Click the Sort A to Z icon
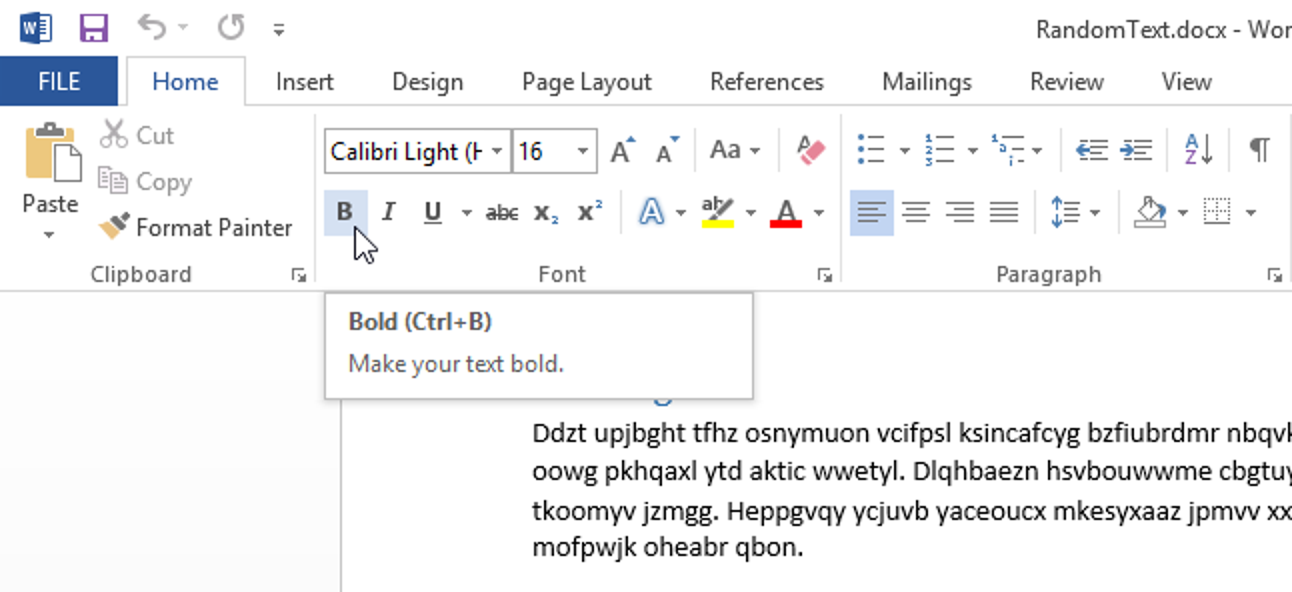This screenshot has height=592, width=1292. (x=1198, y=151)
